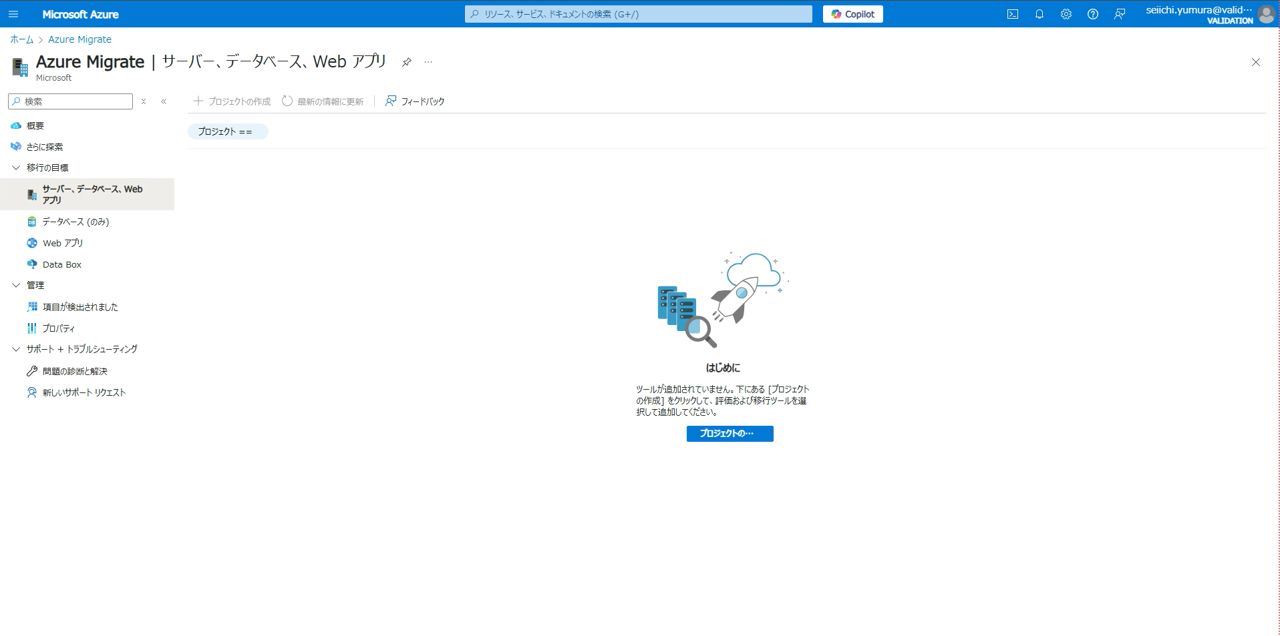
Task: Select データベース (のみ) in the sidebar
Action: click(x=75, y=222)
